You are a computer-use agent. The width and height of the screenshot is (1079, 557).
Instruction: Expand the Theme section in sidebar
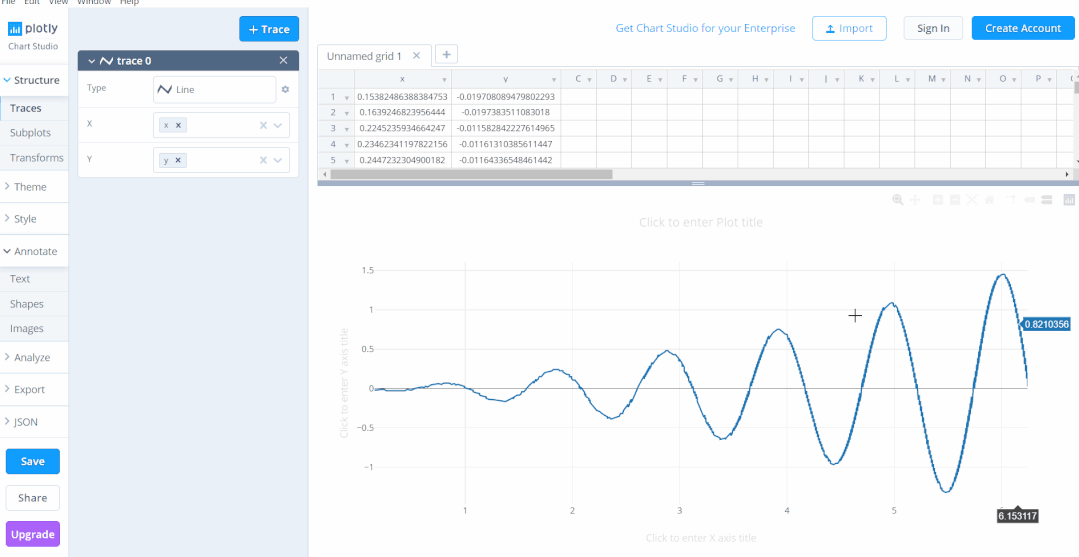pyautogui.click(x=30, y=187)
